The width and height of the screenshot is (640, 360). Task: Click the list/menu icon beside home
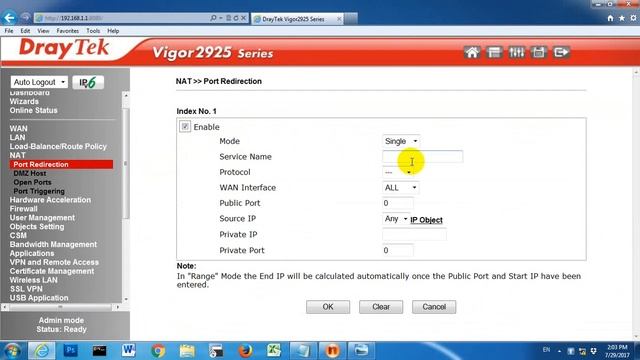[494, 52]
